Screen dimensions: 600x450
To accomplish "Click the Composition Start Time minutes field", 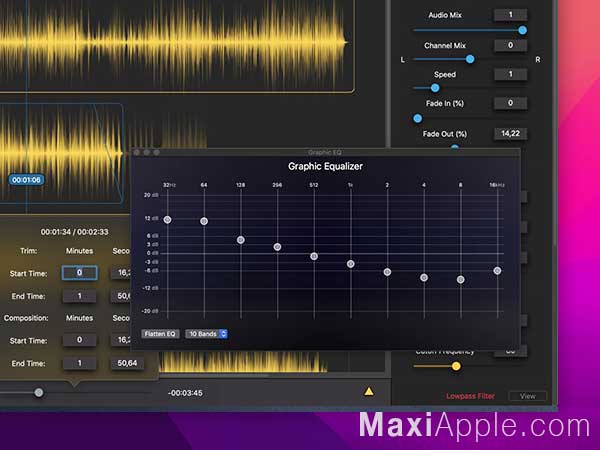I will coord(80,340).
